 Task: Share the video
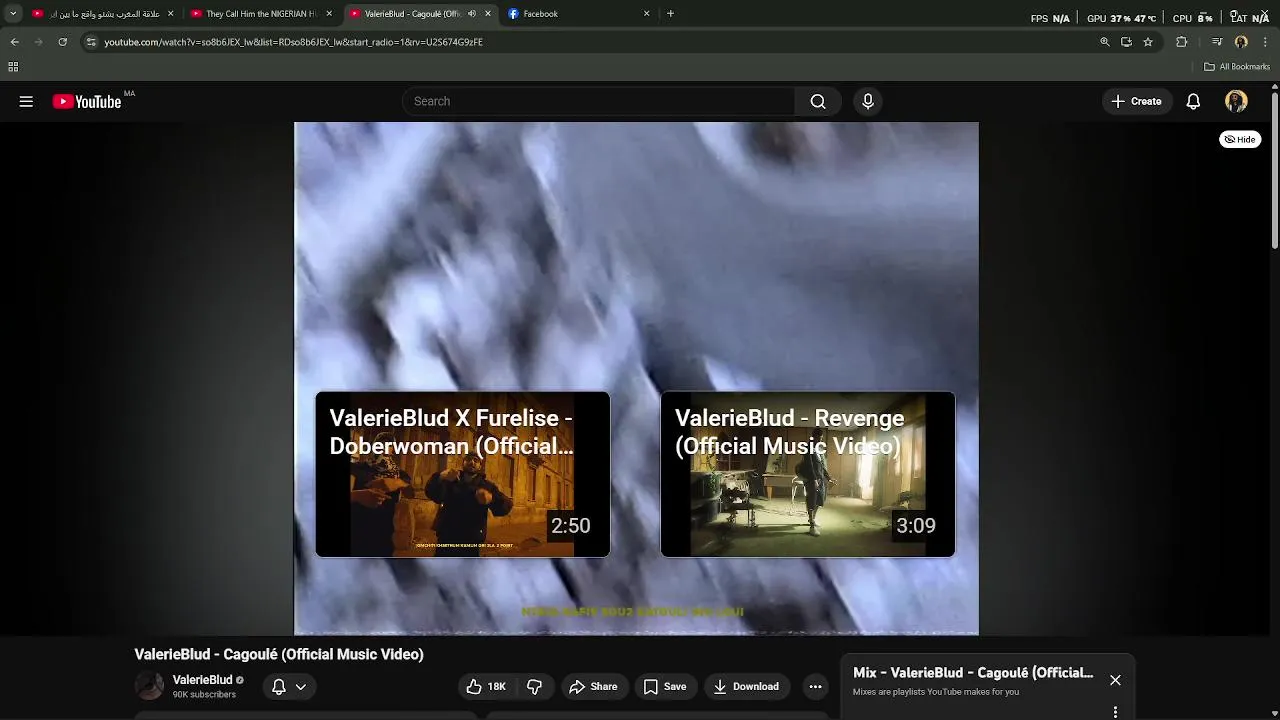click(593, 686)
